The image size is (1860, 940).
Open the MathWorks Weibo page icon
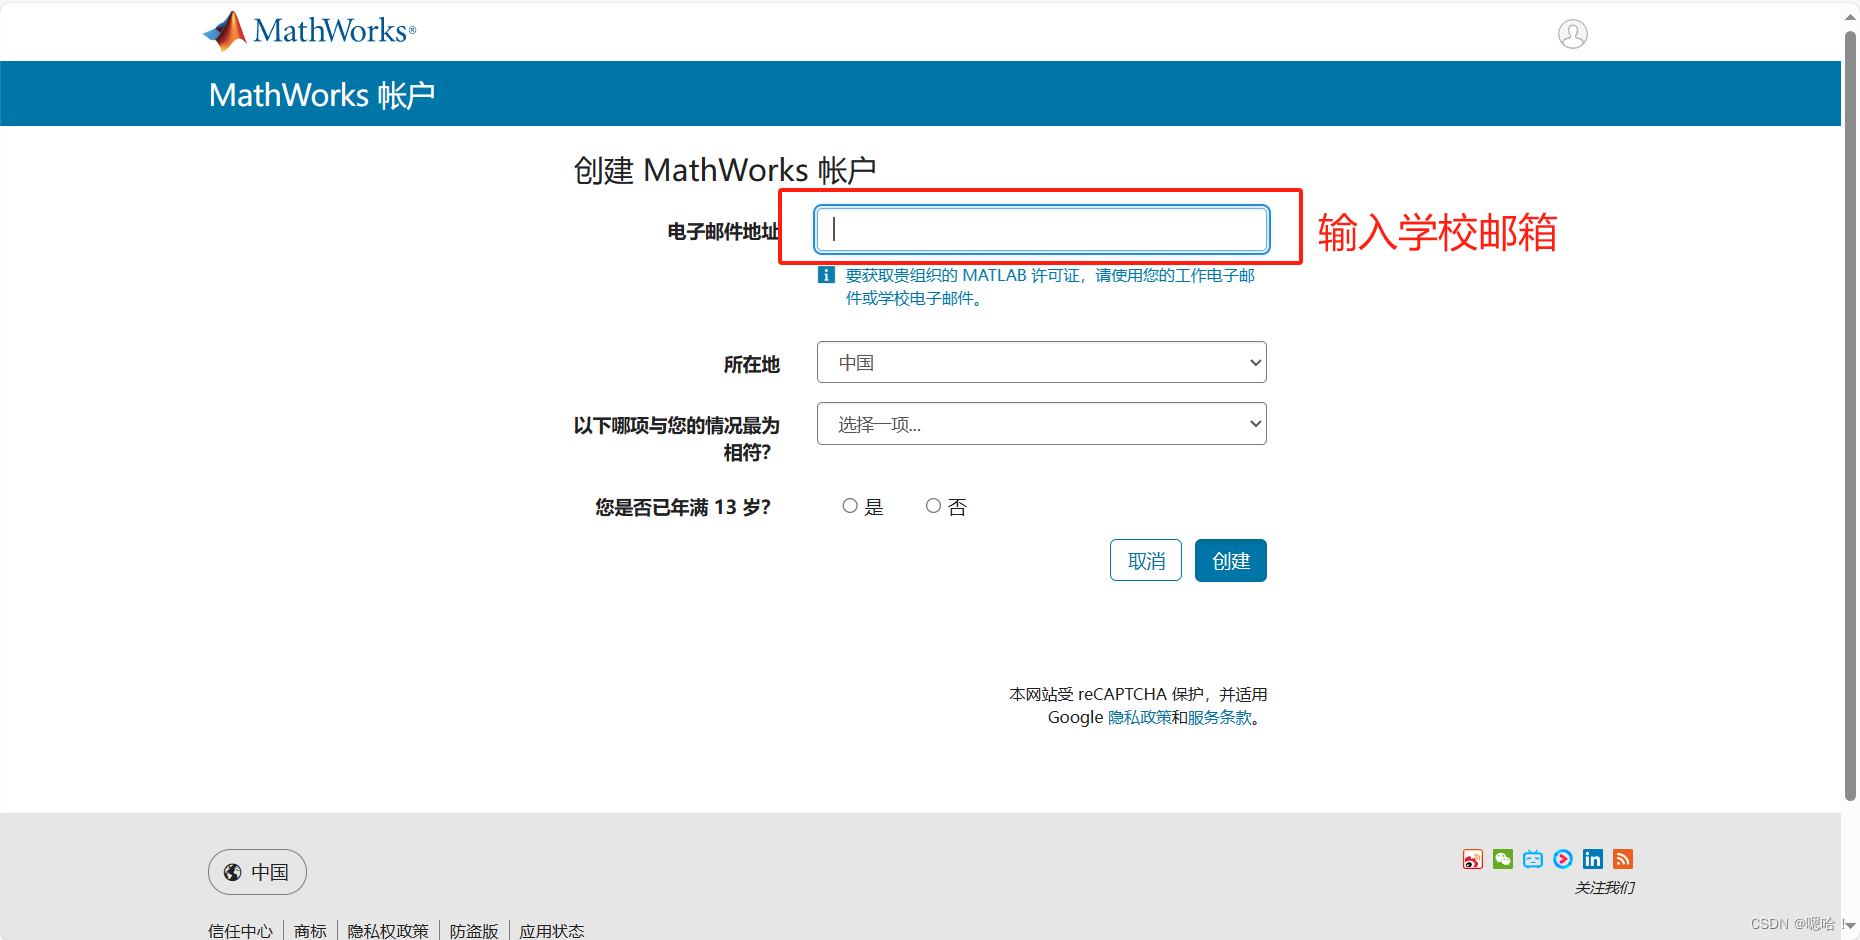click(1472, 858)
